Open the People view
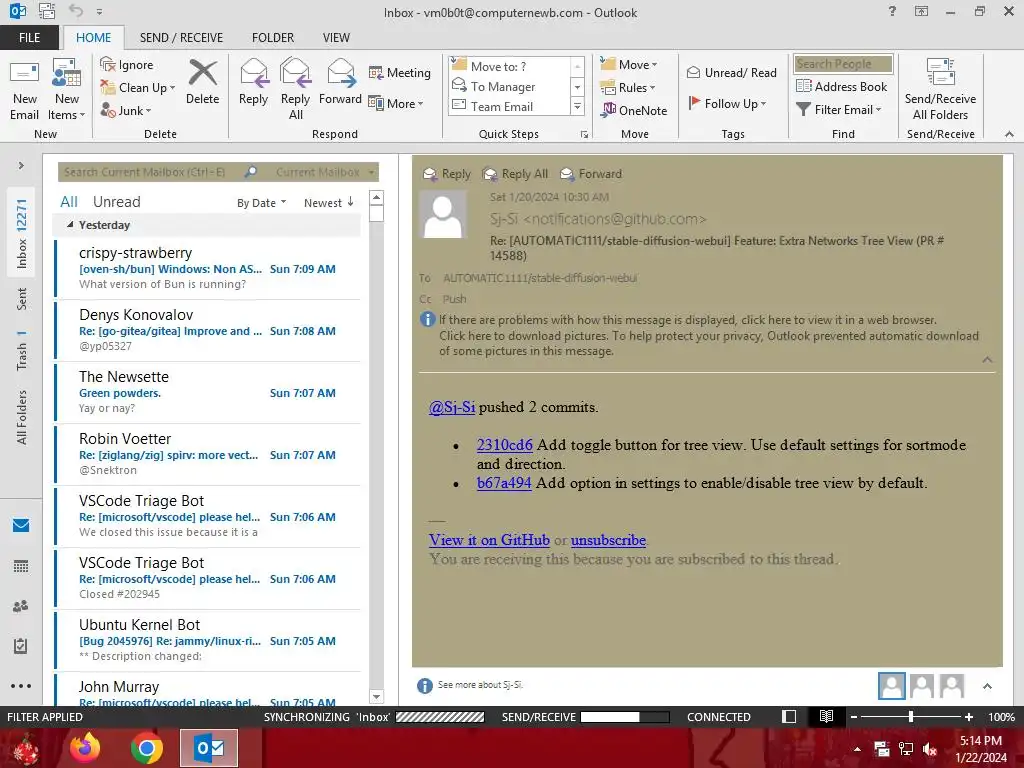1024x768 pixels. [x=21, y=606]
